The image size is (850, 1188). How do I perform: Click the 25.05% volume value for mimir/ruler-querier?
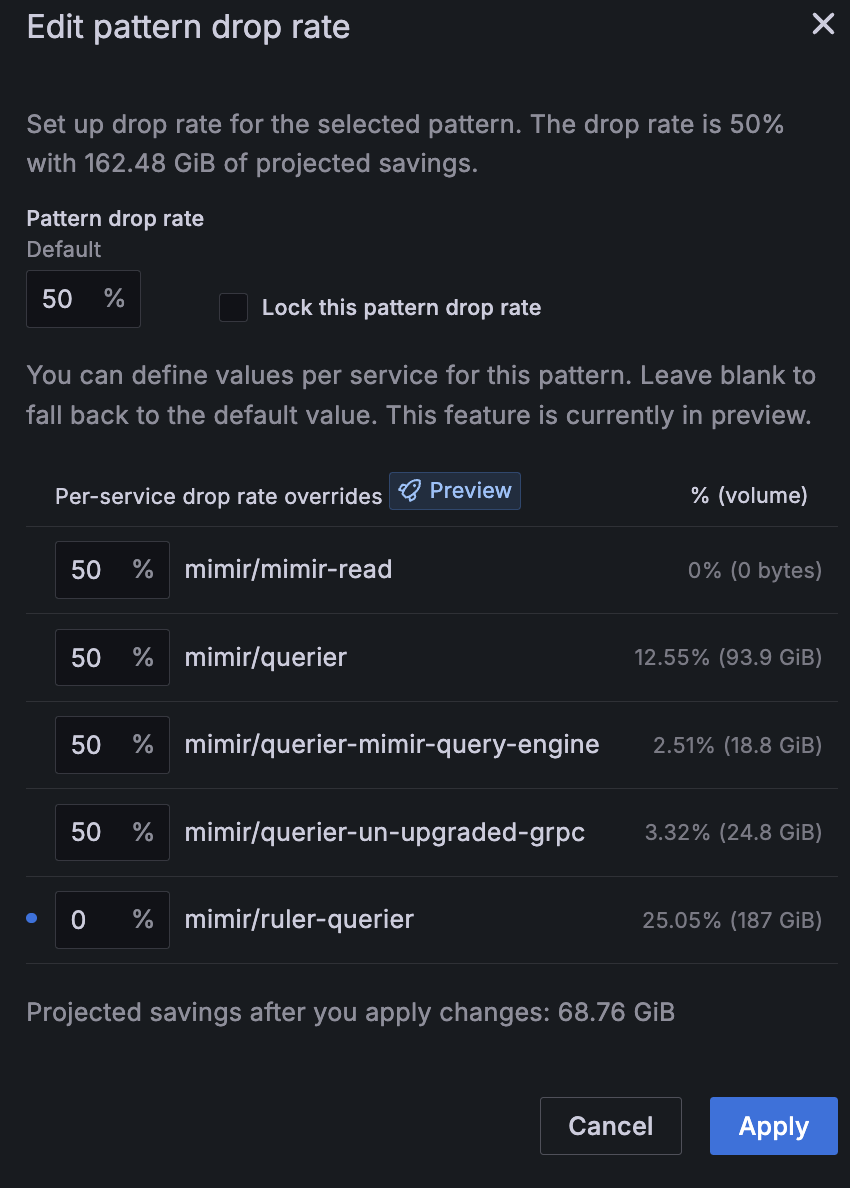point(731,919)
